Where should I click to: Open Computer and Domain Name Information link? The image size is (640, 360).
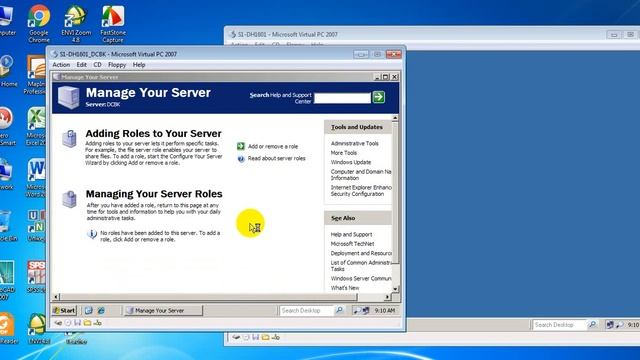point(361,175)
